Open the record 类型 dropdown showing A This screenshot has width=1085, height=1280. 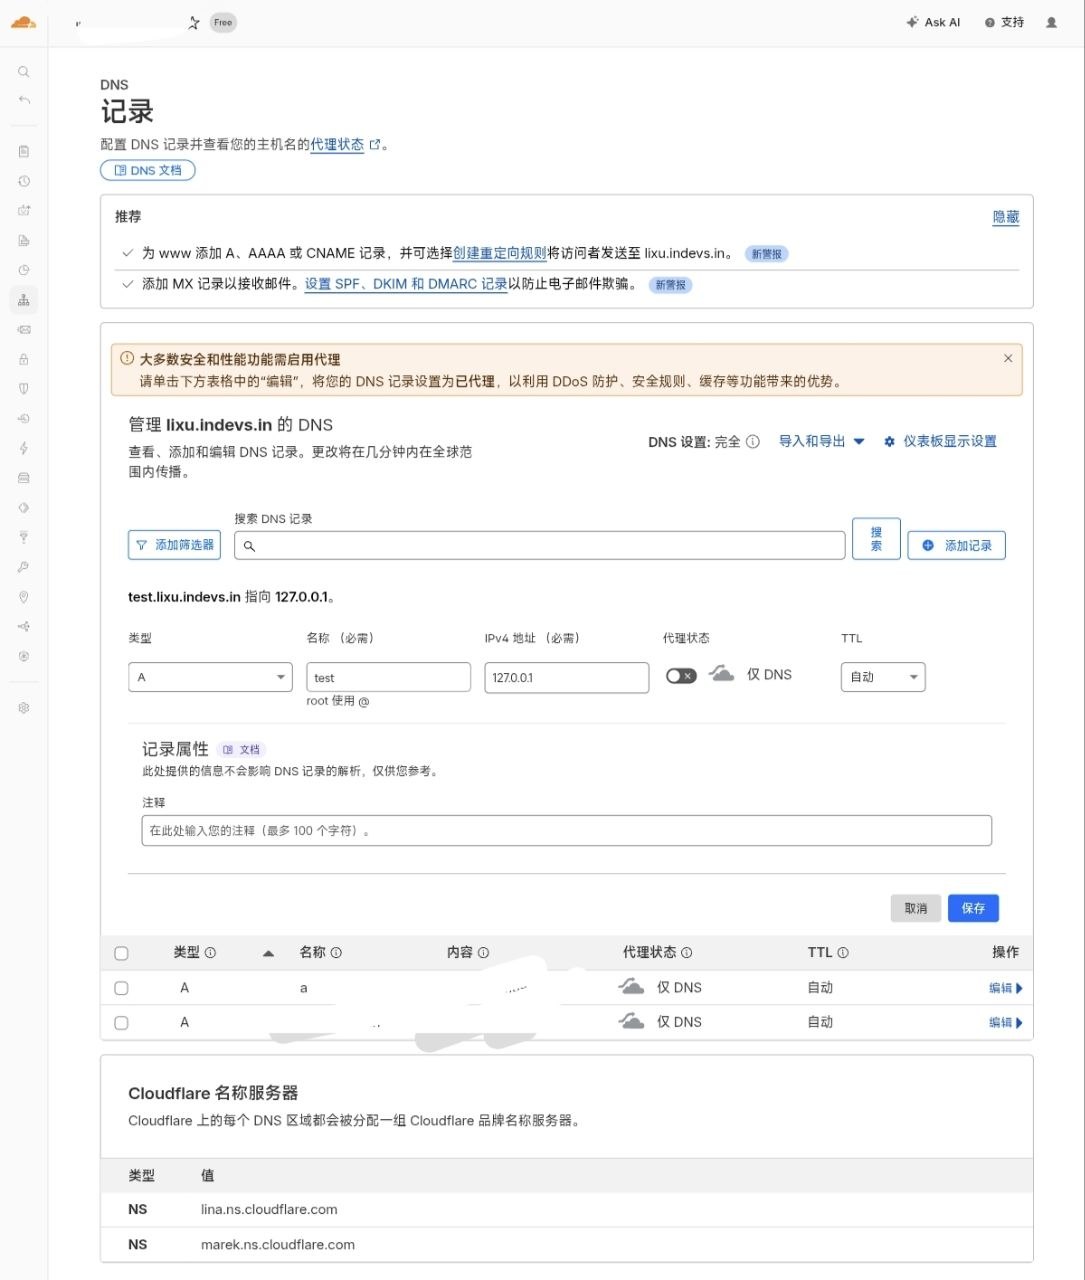tap(210, 677)
